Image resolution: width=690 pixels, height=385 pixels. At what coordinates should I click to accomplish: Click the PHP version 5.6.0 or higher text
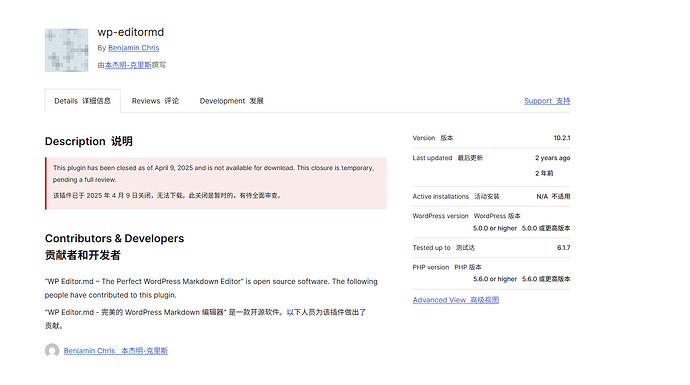pyautogui.click(x=495, y=279)
